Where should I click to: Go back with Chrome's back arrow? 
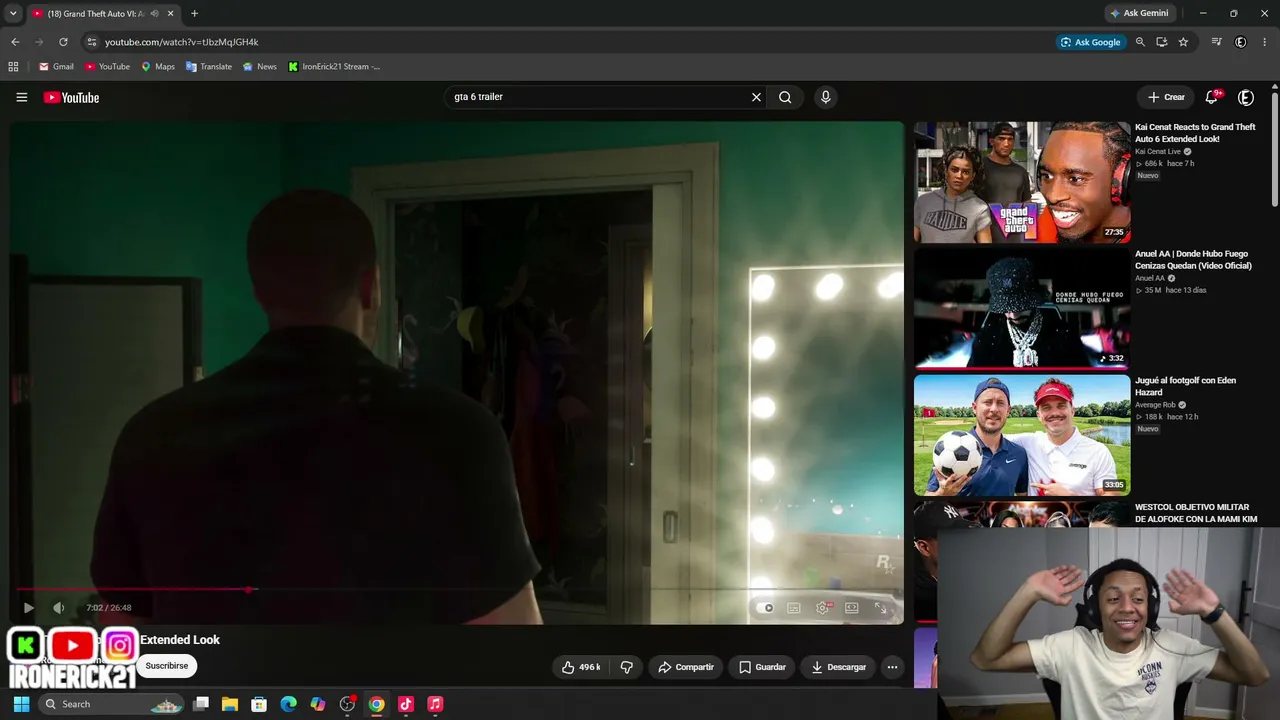coord(15,42)
